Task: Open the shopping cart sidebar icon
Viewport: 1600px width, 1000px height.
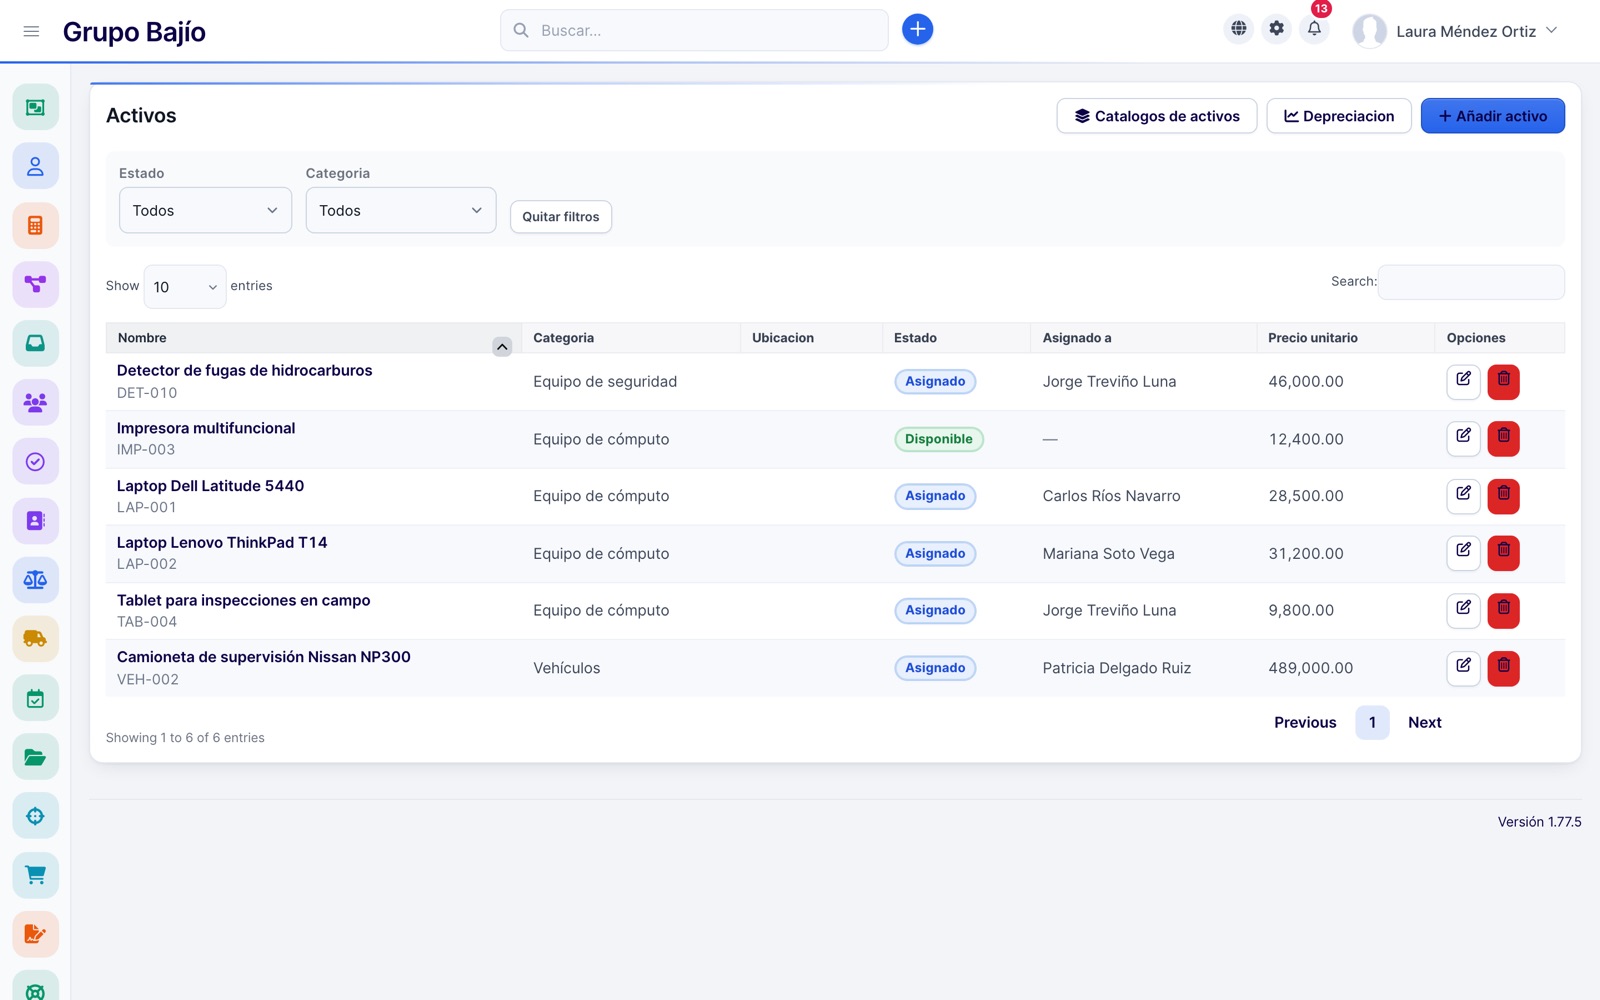Action: tap(35, 875)
